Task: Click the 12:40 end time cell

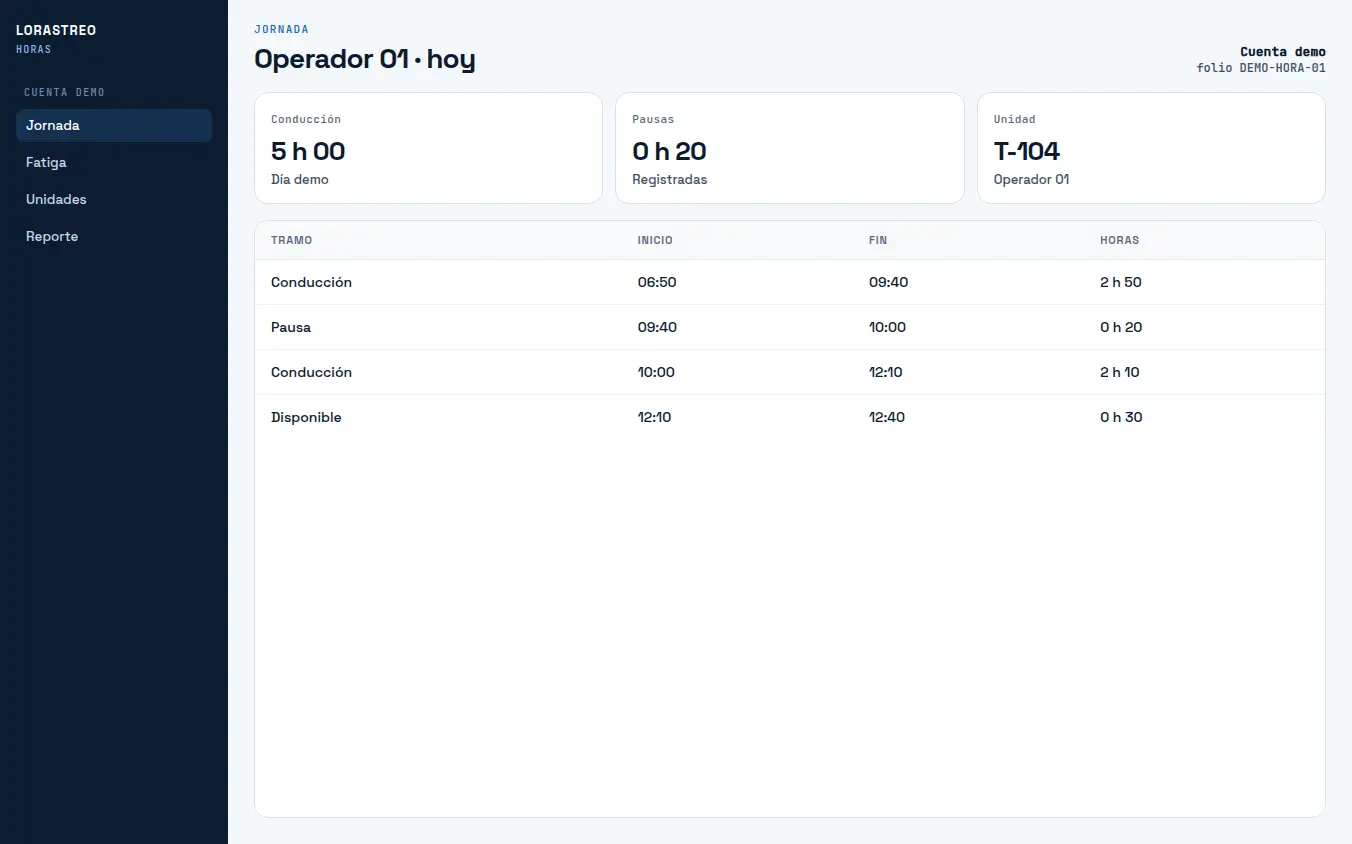Action: pos(887,418)
